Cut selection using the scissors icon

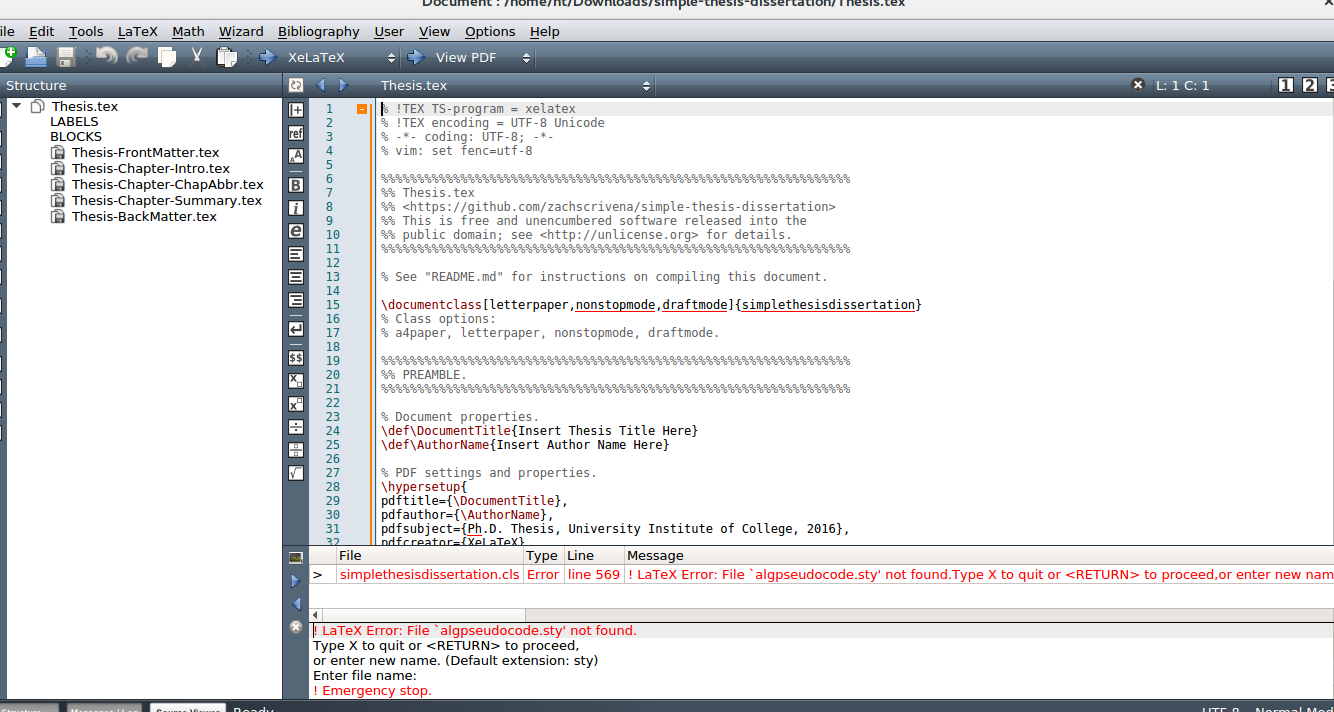pyautogui.click(x=197, y=57)
